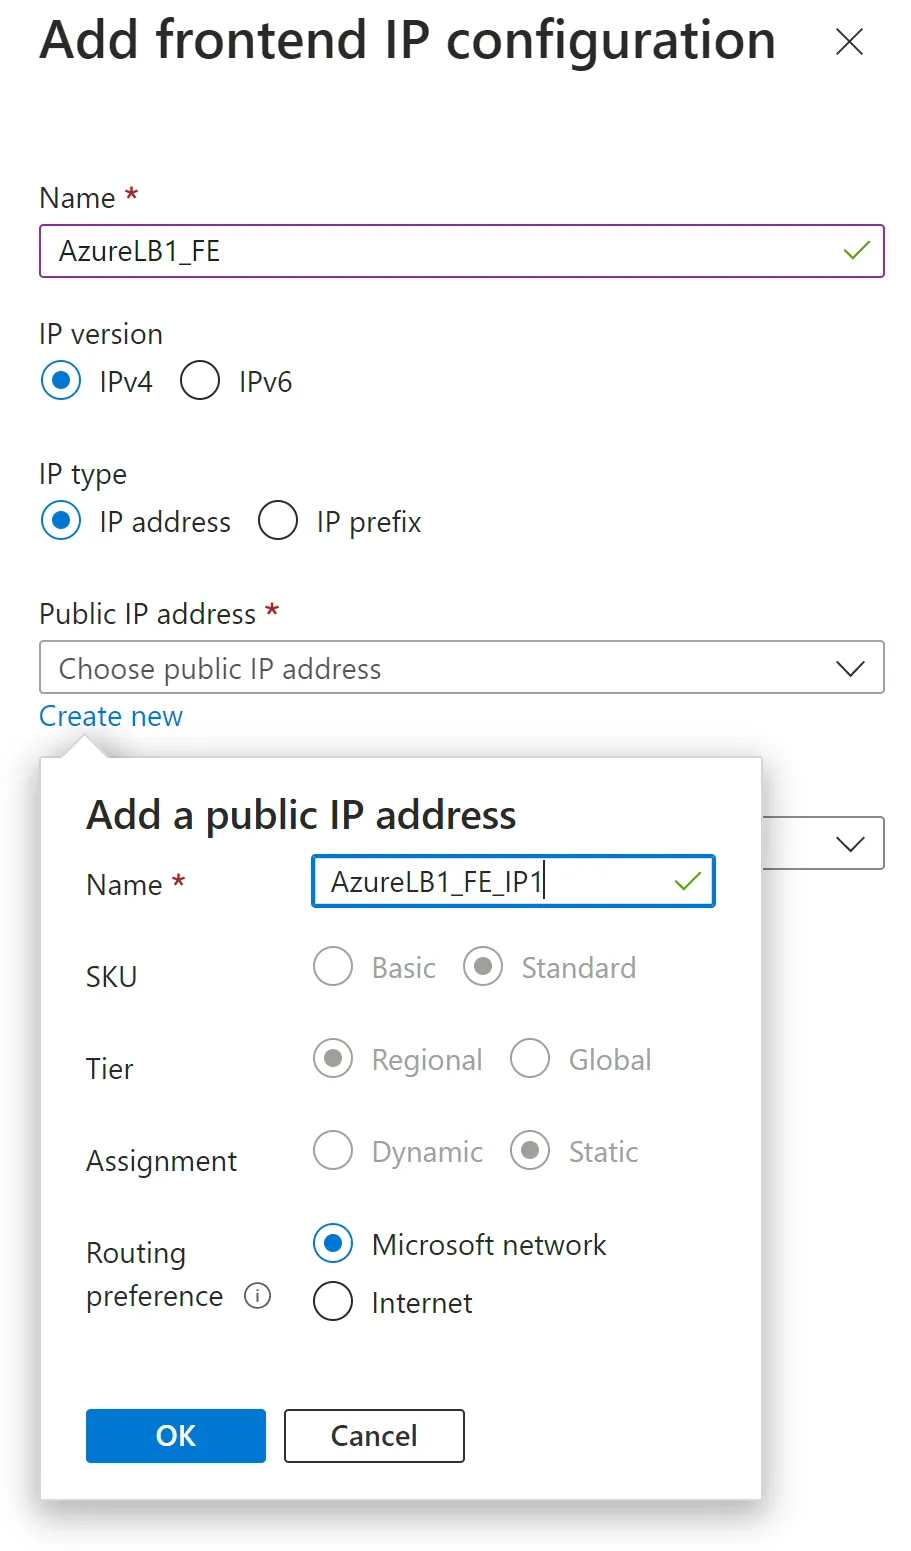Click the public IP name field AzureLB1_FE_IP1
This screenshot has width=911, height=1551.
513,881
